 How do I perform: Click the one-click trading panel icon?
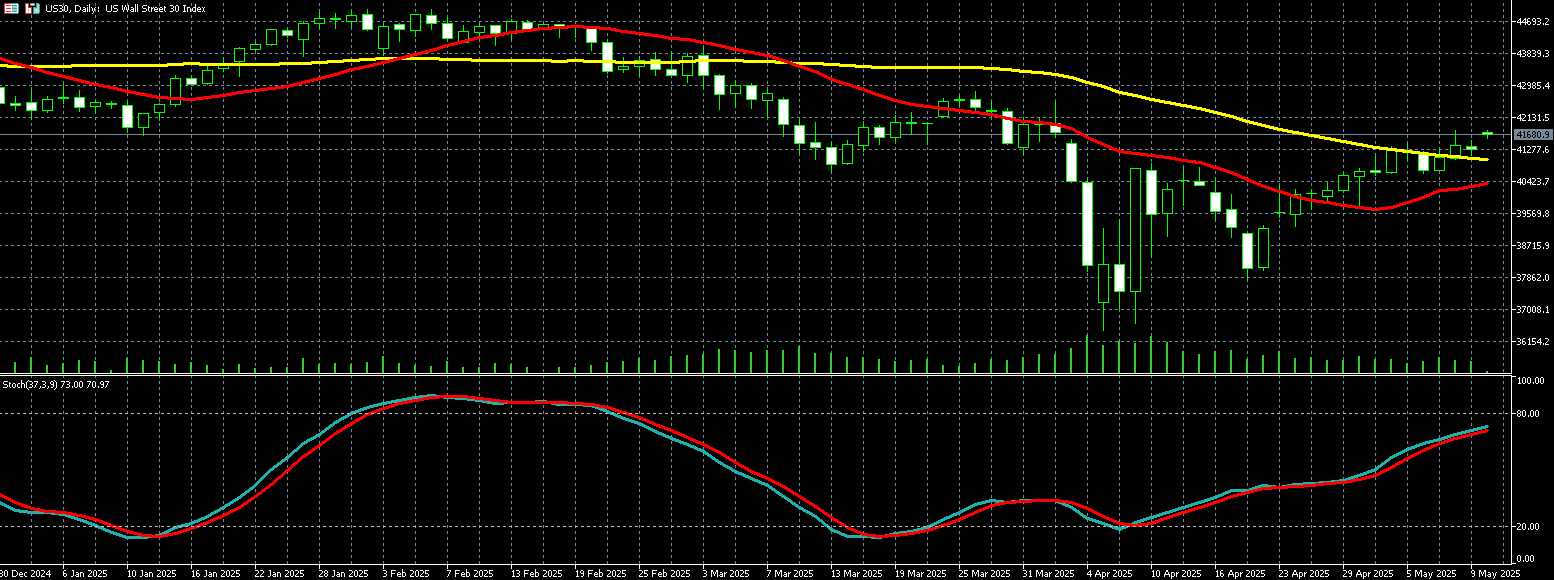pyautogui.click(x=12, y=8)
